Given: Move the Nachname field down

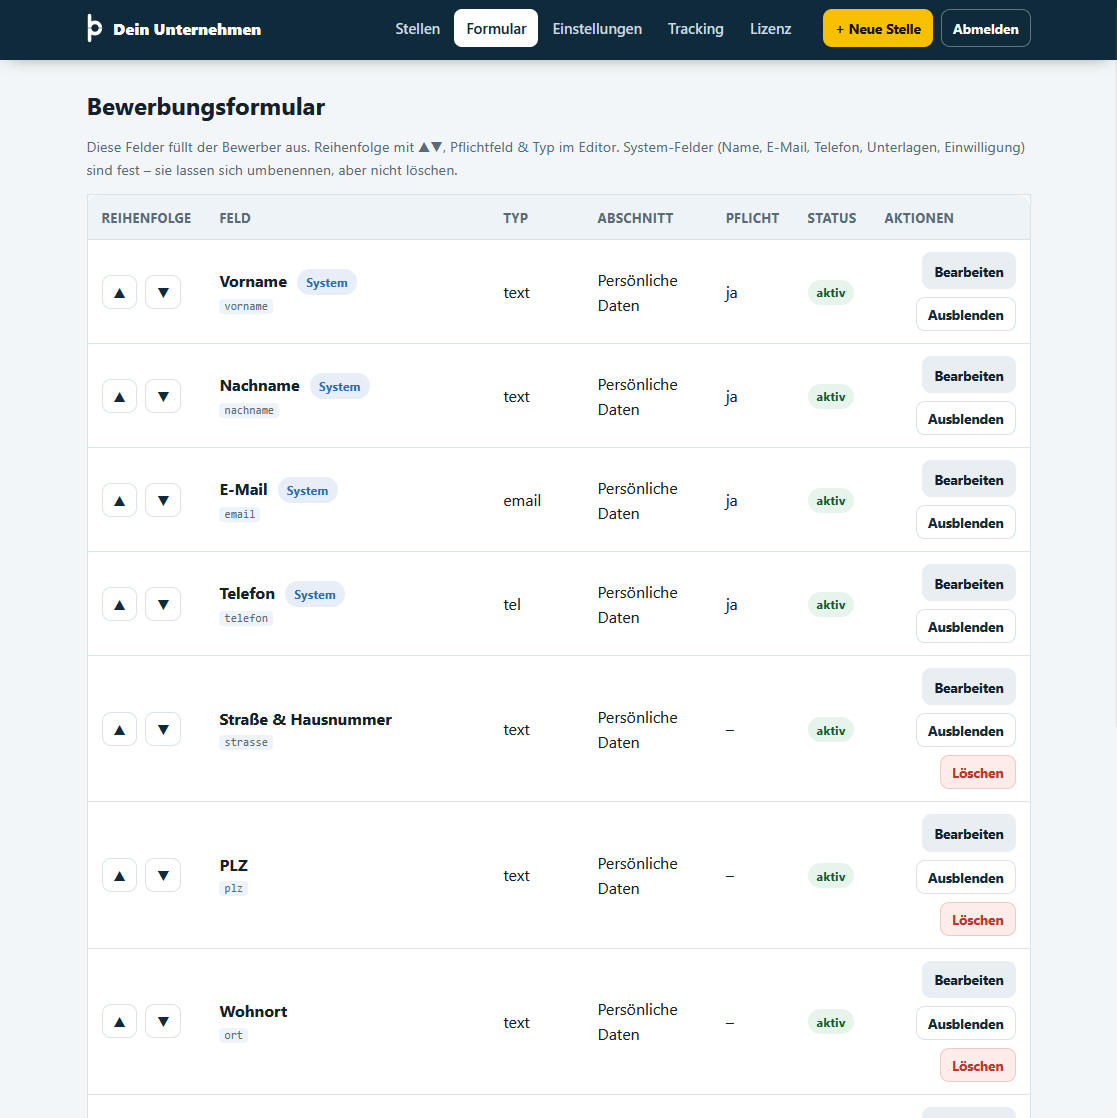Looking at the screenshot, I should pos(163,396).
